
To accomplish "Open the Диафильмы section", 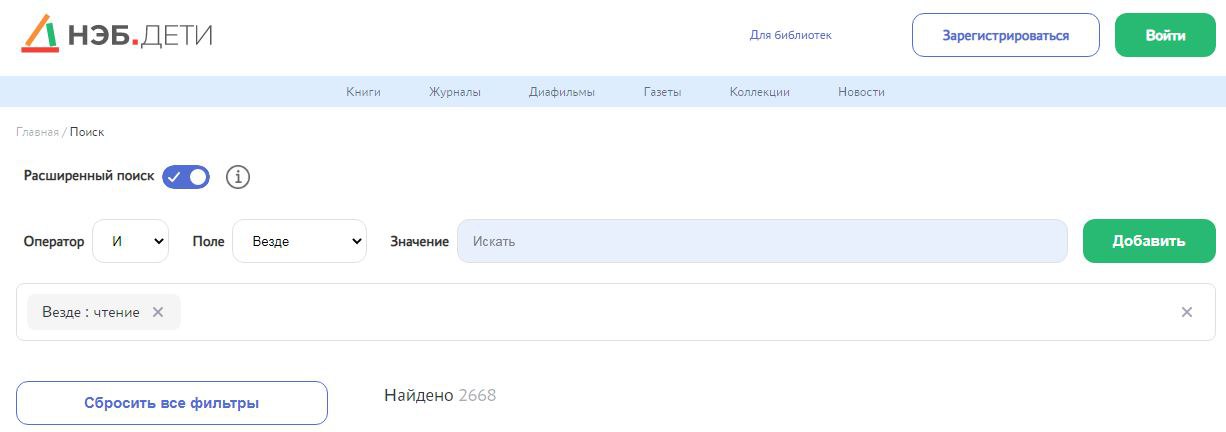I will coord(562,92).
